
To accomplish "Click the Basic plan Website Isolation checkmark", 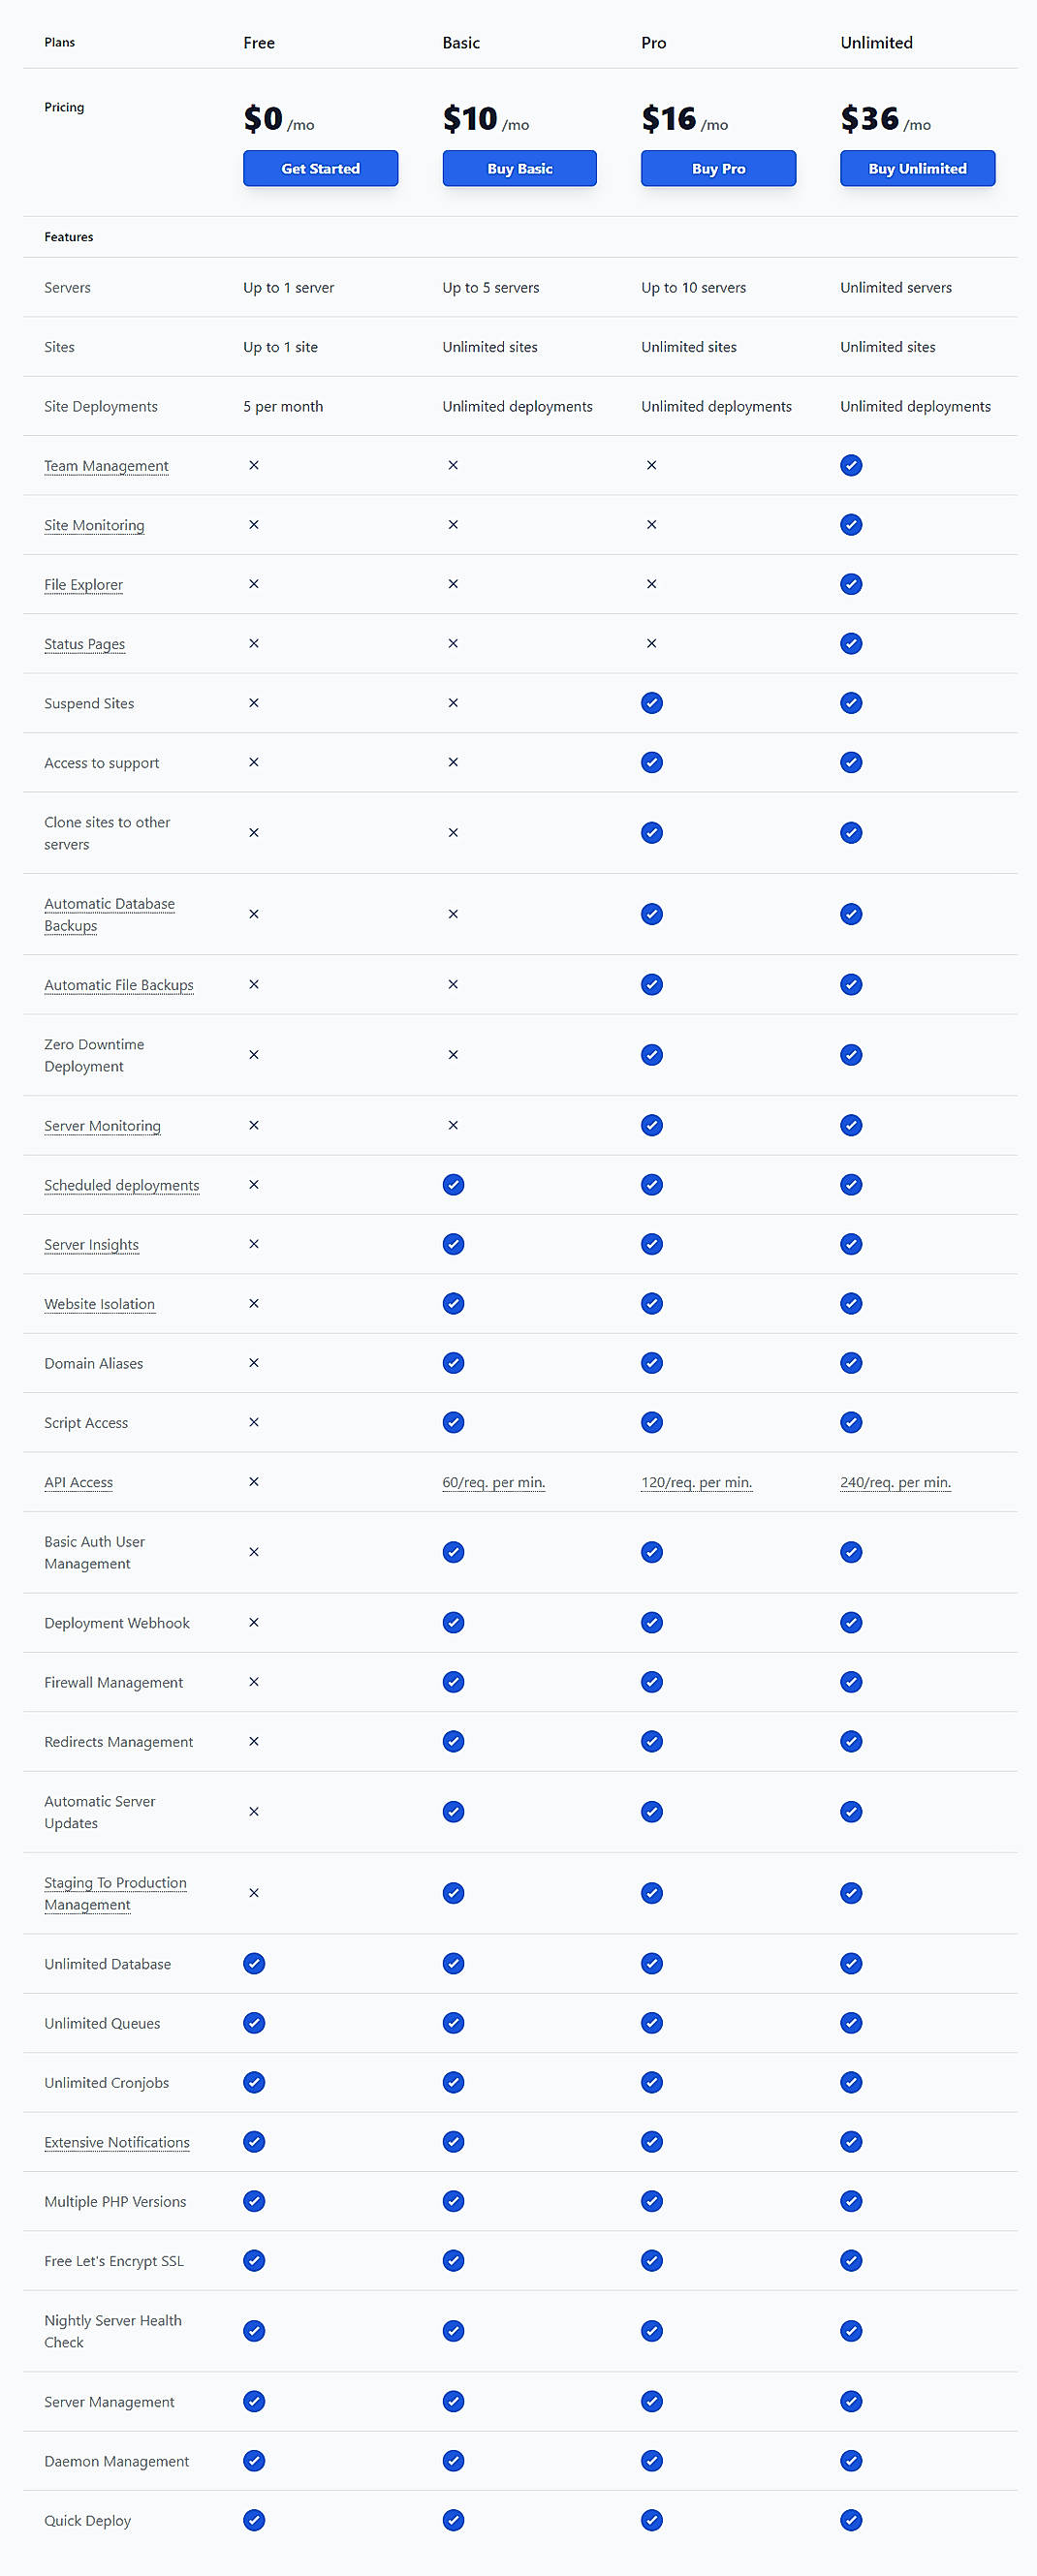I will (x=453, y=1303).
